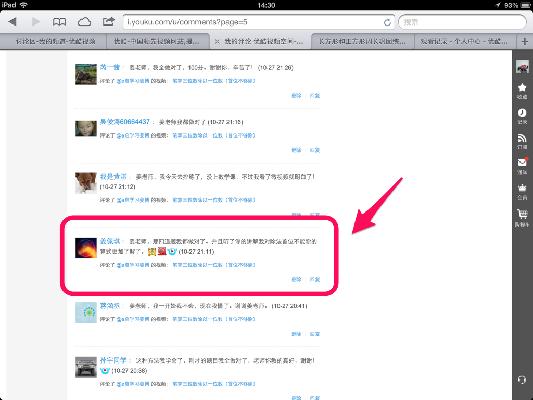Click the headset support icon in sidebar
The image size is (533, 400).
coord(522,380)
